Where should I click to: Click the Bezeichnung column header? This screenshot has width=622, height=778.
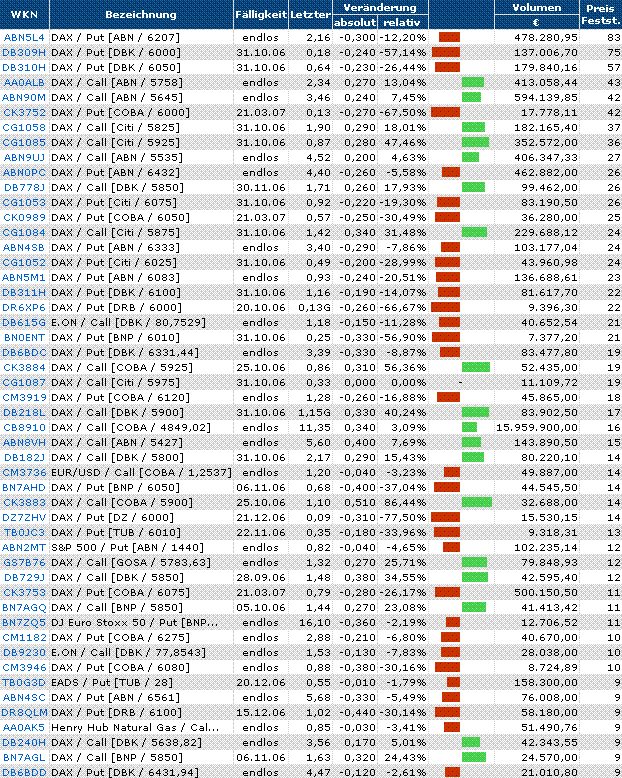click(x=141, y=14)
